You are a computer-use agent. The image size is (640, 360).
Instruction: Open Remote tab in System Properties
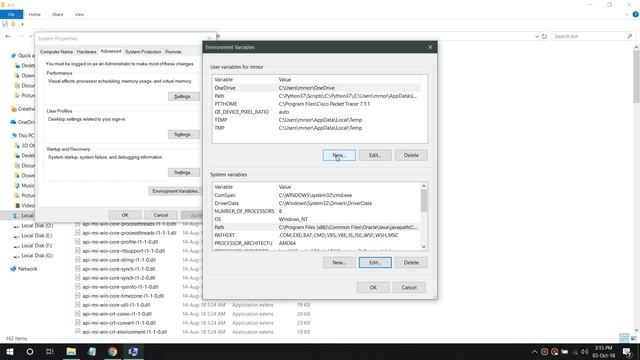pos(173,52)
